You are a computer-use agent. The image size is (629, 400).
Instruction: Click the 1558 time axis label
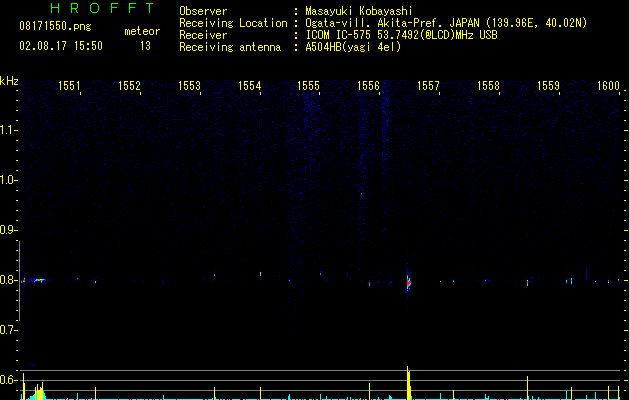(488, 85)
